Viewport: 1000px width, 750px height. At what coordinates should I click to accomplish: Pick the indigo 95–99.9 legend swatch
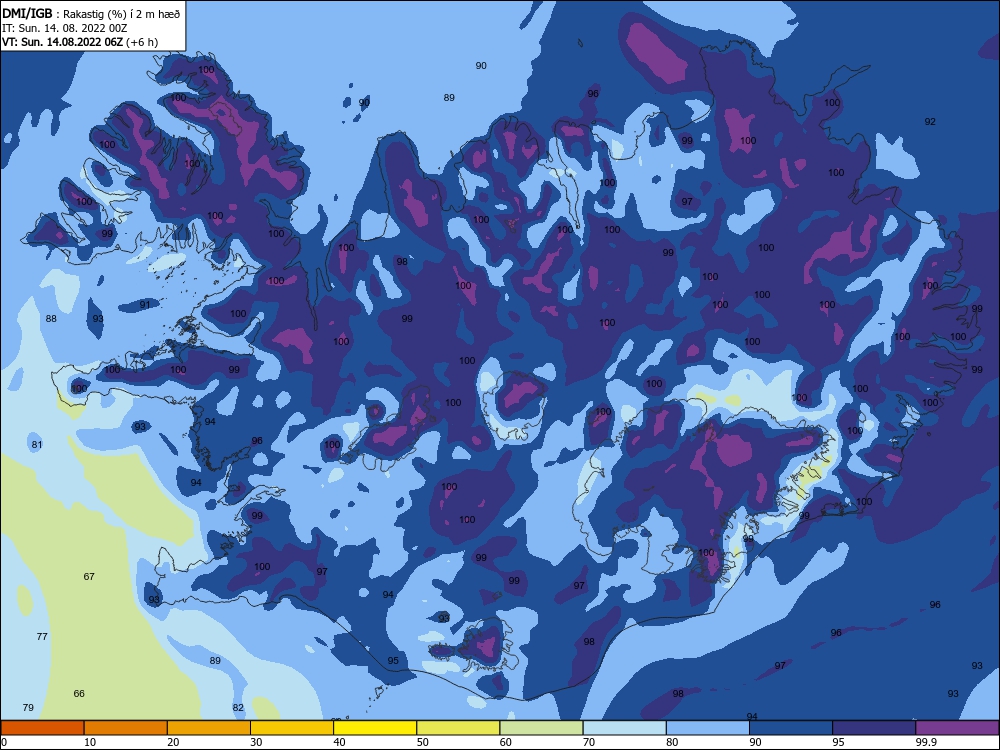874,728
